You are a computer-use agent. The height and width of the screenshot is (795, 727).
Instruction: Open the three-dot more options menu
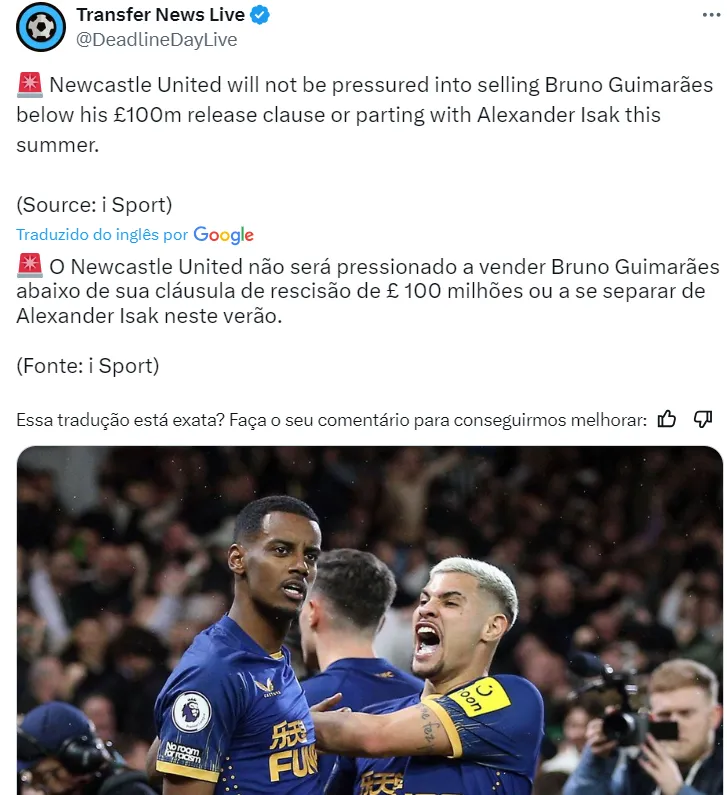click(x=711, y=15)
